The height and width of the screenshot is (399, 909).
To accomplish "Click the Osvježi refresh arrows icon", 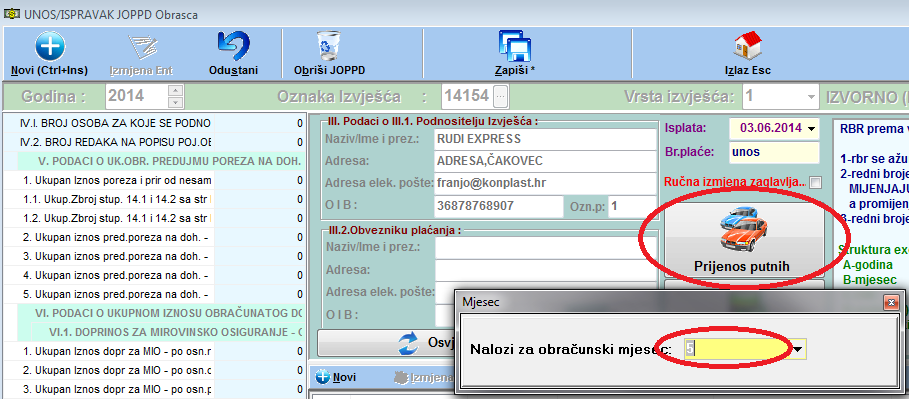I will [409, 343].
